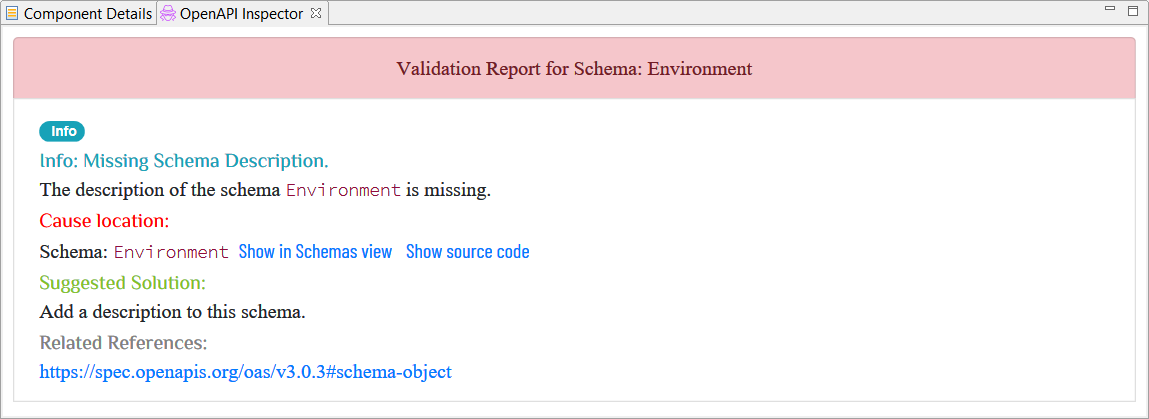
Task: Click the Component Details tab icon
Action: point(12,13)
